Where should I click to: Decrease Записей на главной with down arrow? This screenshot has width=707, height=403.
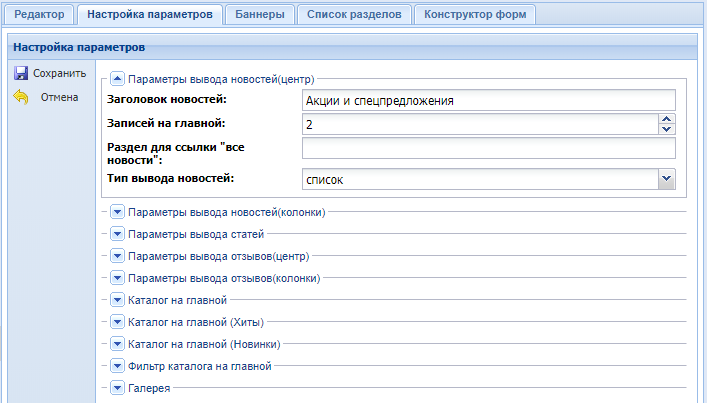(666, 129)
